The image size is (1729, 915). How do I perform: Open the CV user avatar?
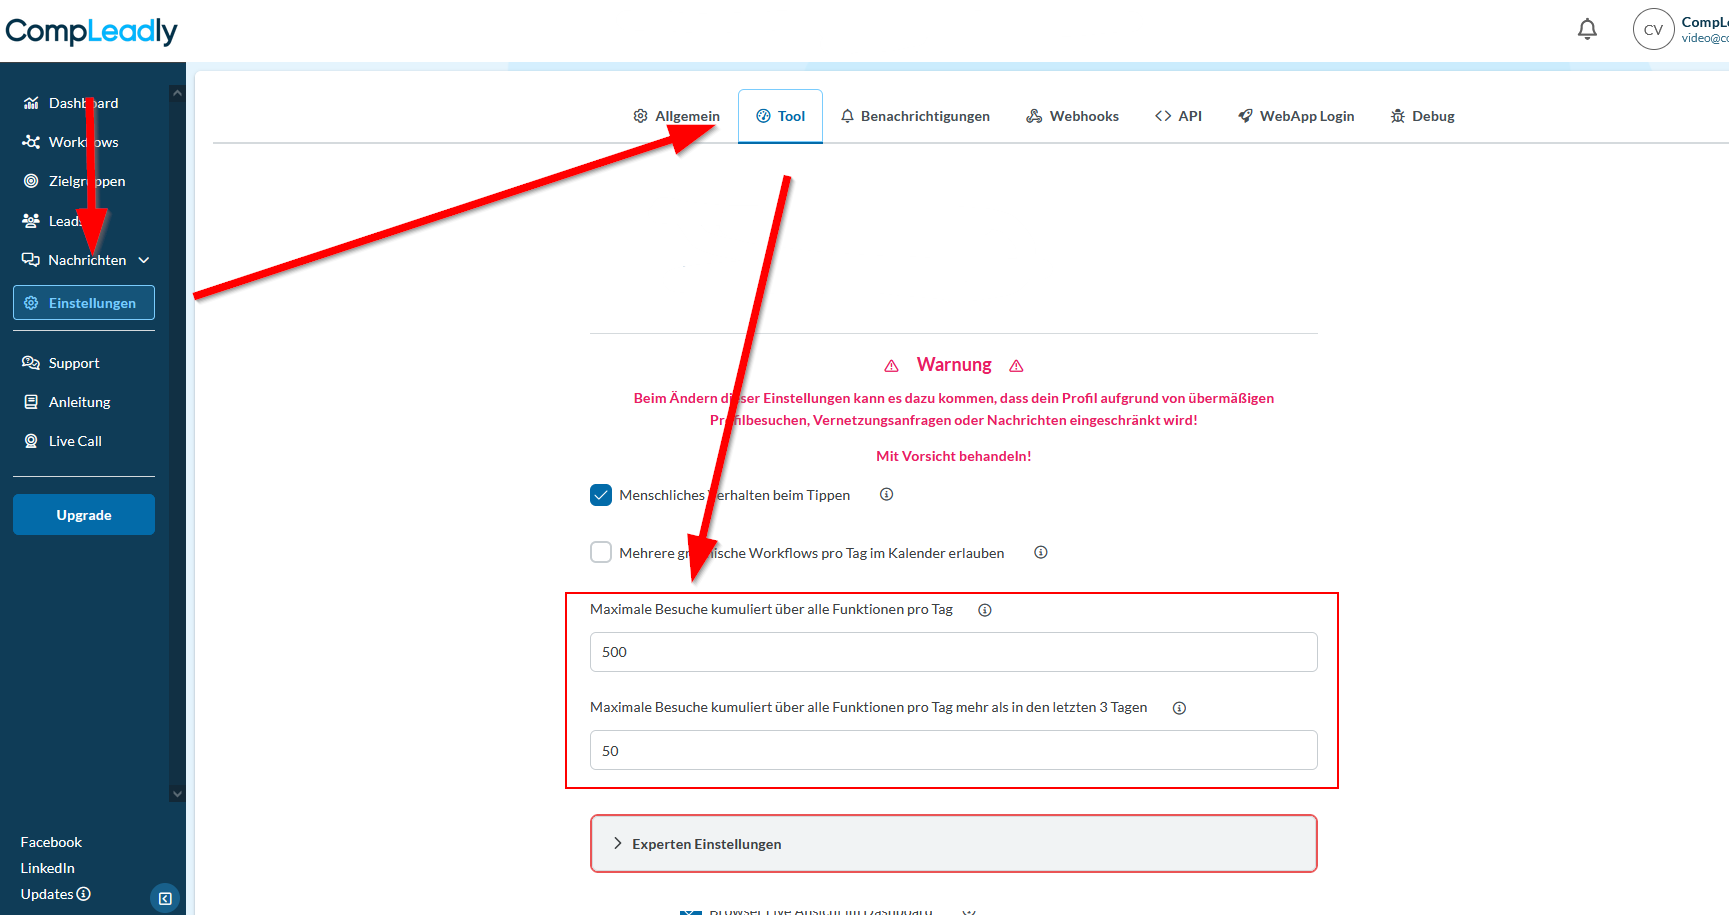pyautogui.click(x=1653, y=30)
